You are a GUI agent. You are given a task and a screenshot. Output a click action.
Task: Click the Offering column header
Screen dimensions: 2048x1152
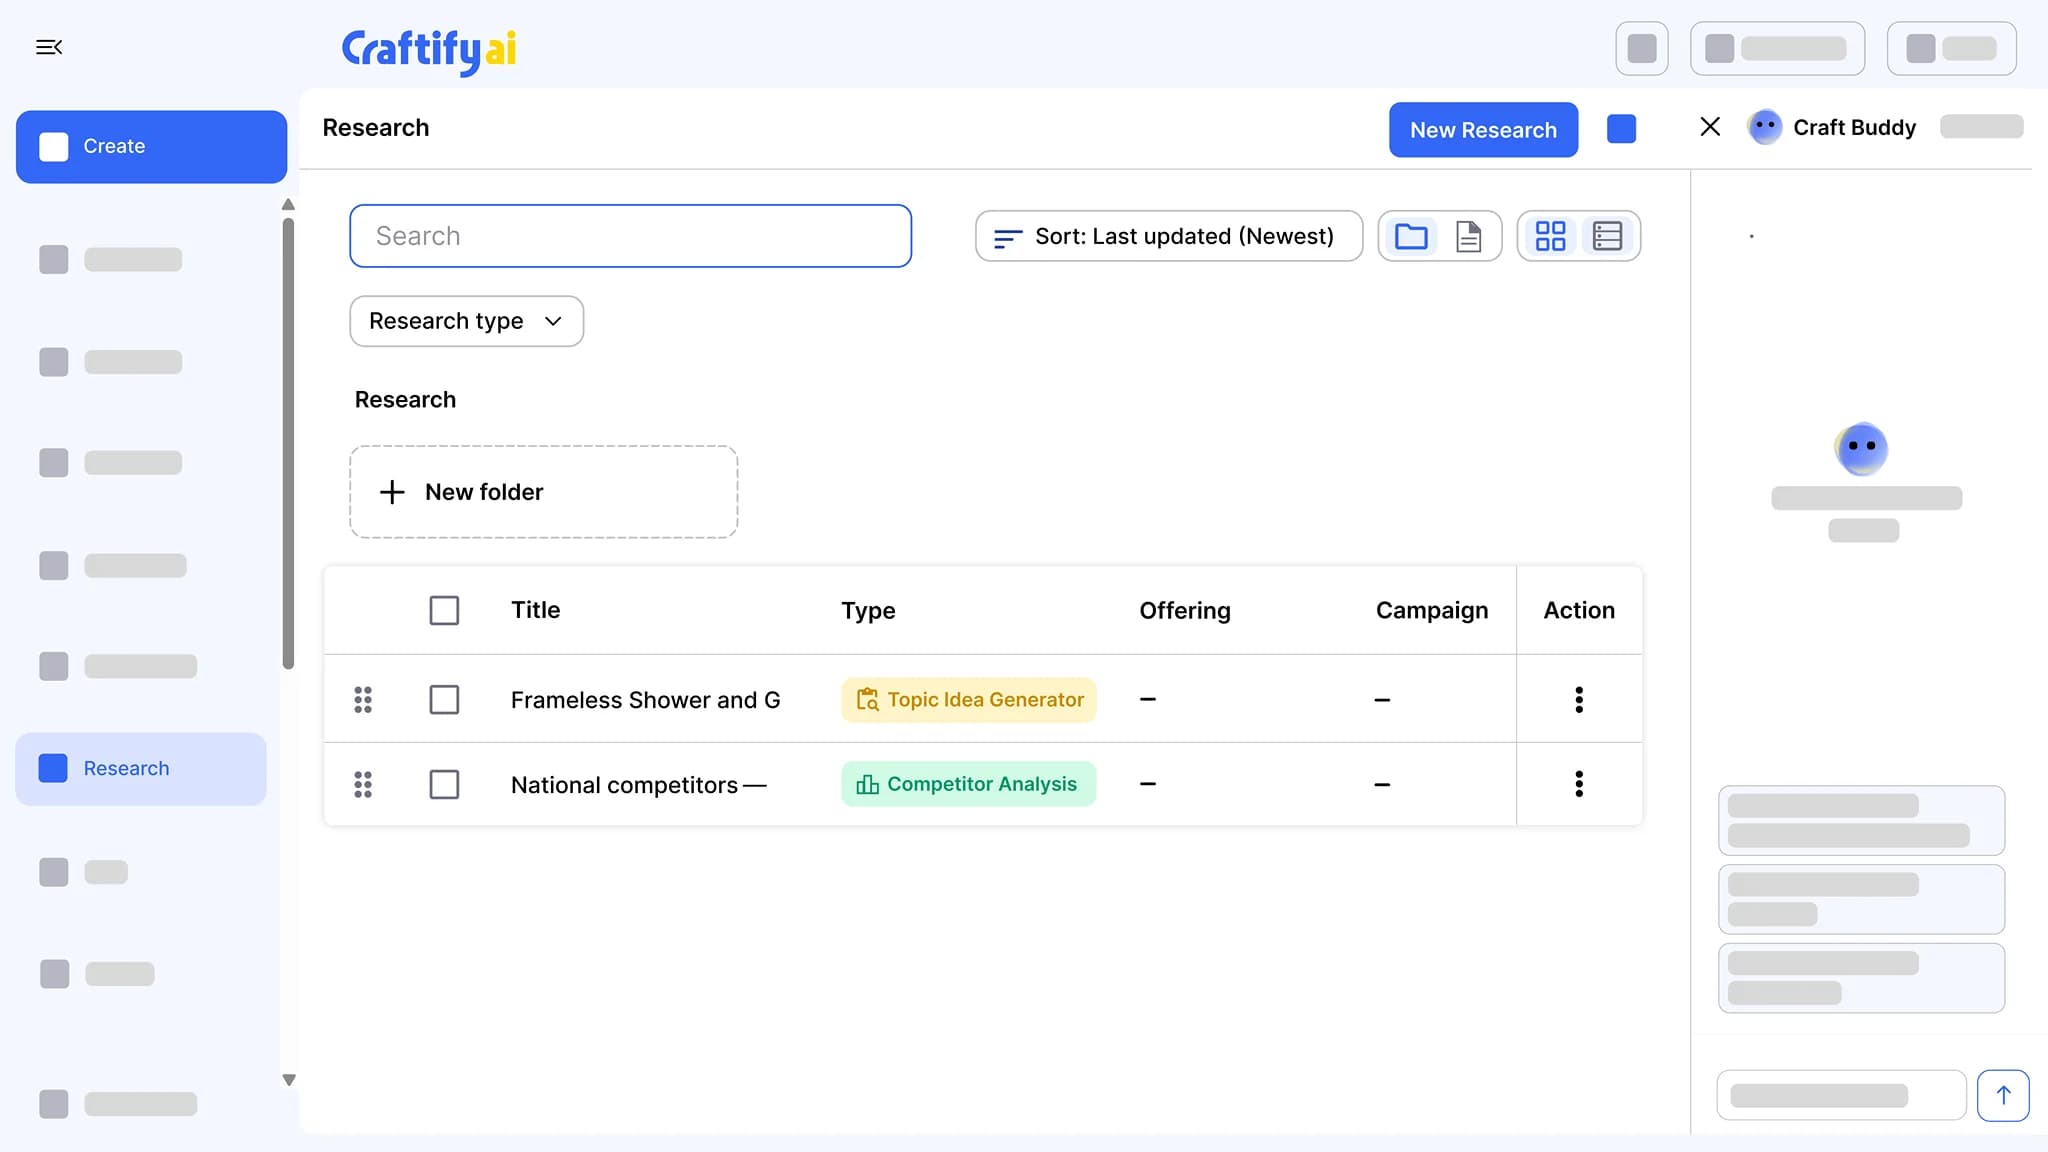click(x=1185, y=610)
